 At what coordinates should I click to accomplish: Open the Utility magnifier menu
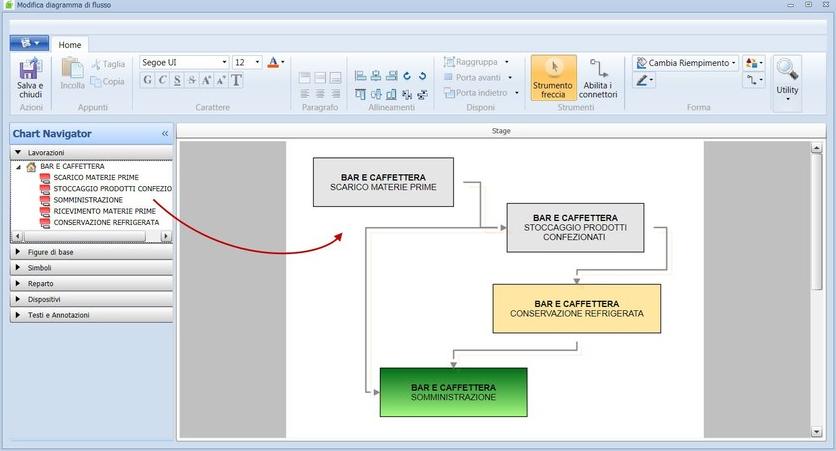787,79
